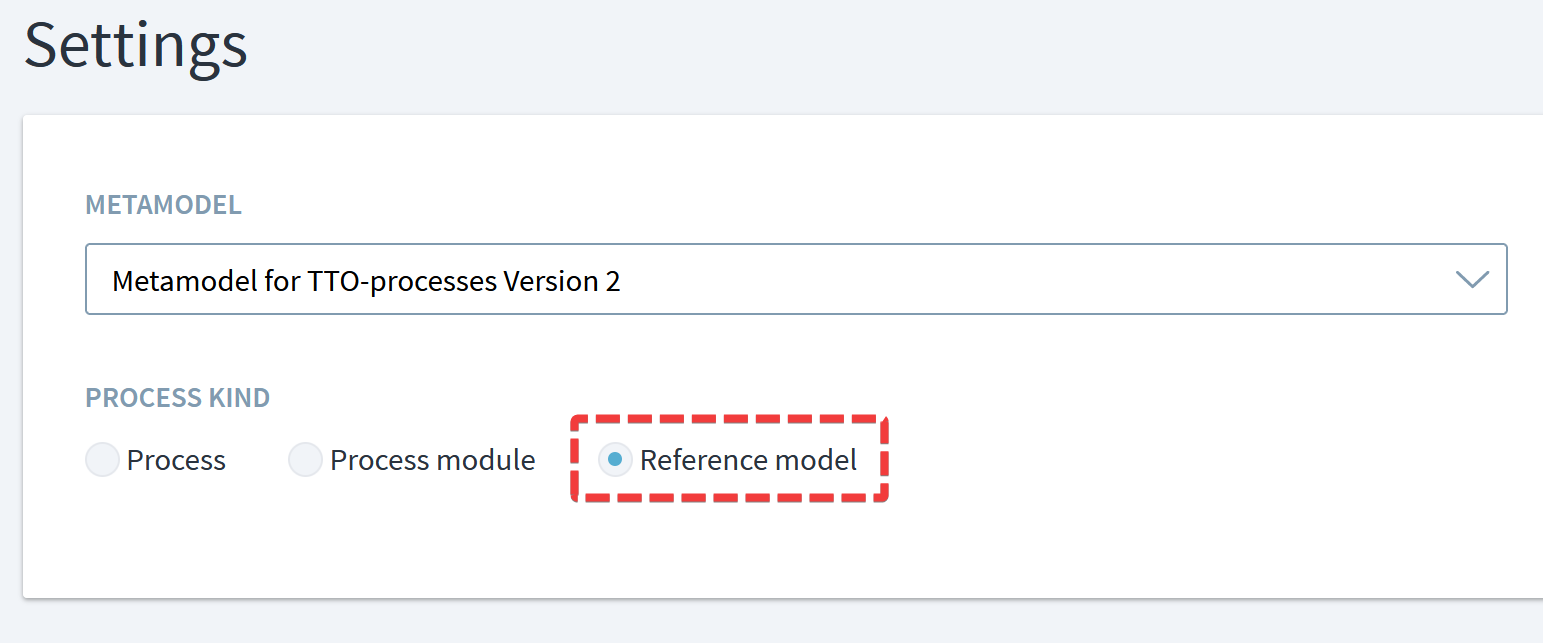Click the "Process module" label text
The width and height of the screenshot is (1543, 643).
[x=432, y=460]
